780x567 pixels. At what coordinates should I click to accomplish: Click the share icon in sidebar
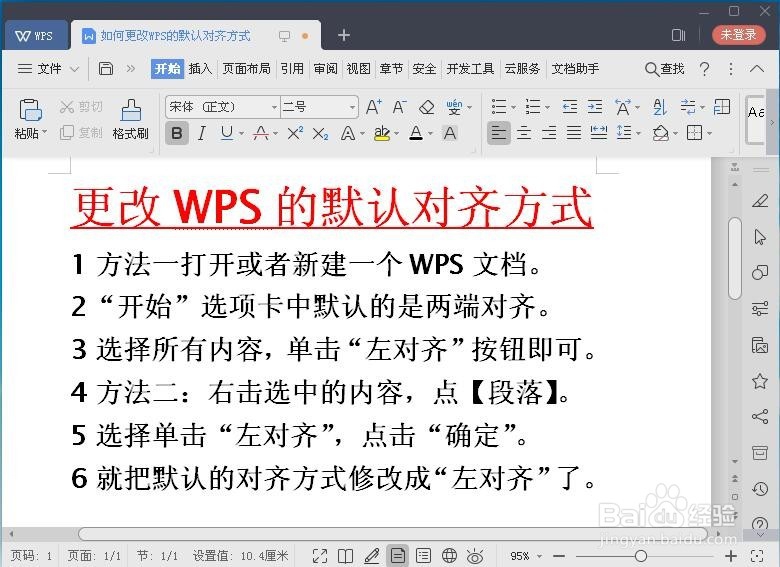click(760, 416)
